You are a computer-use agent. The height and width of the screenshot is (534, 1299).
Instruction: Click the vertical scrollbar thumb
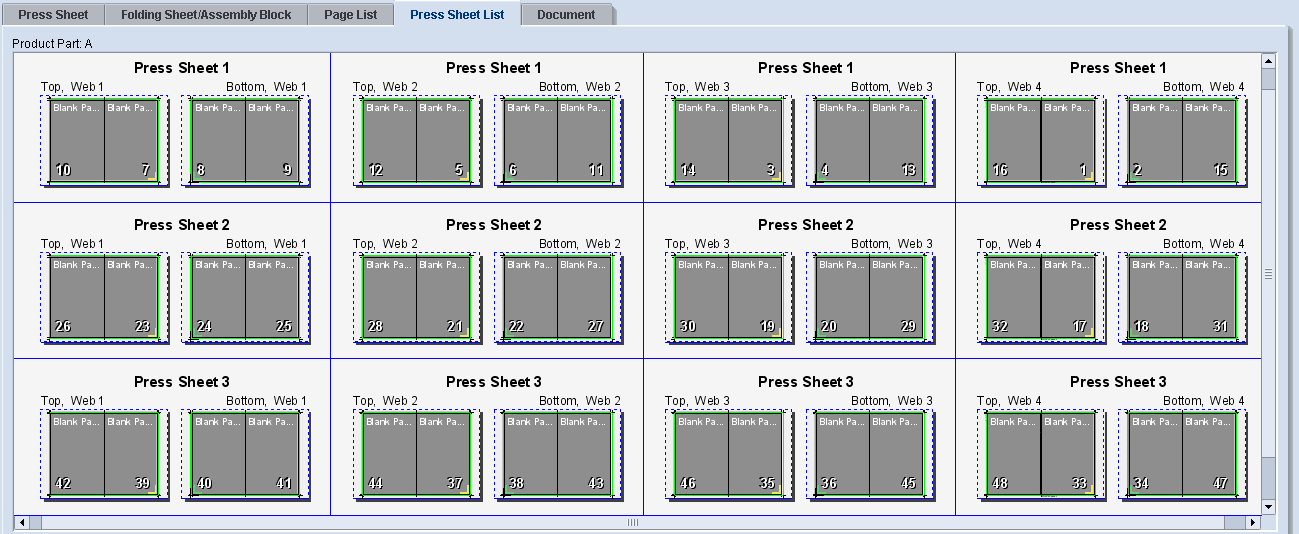(x=1268, y=274)
